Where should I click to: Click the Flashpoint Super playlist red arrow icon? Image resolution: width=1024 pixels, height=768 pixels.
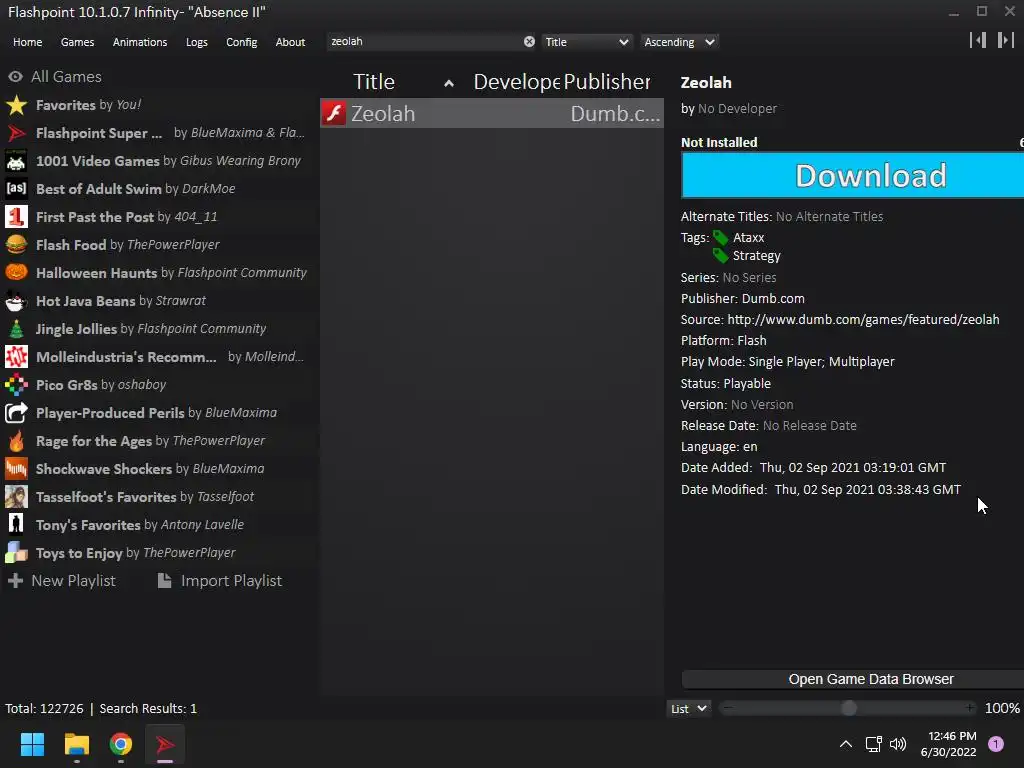coord(16,133)
